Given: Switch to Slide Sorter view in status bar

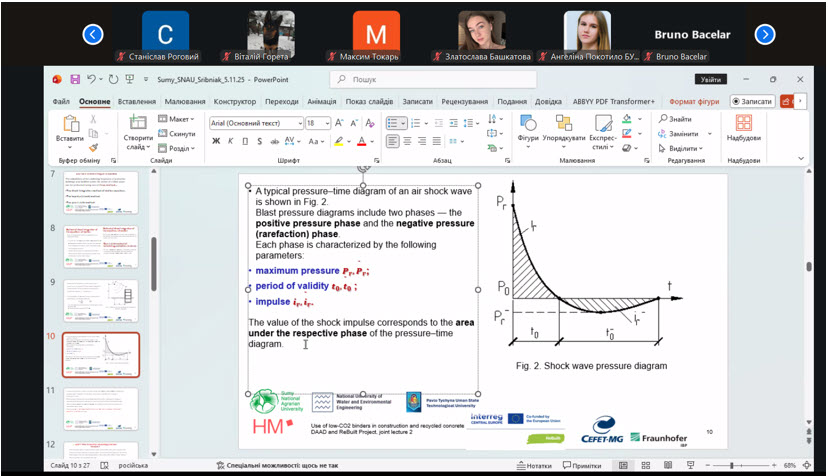Looking at the screenshot, I should 646,466.
